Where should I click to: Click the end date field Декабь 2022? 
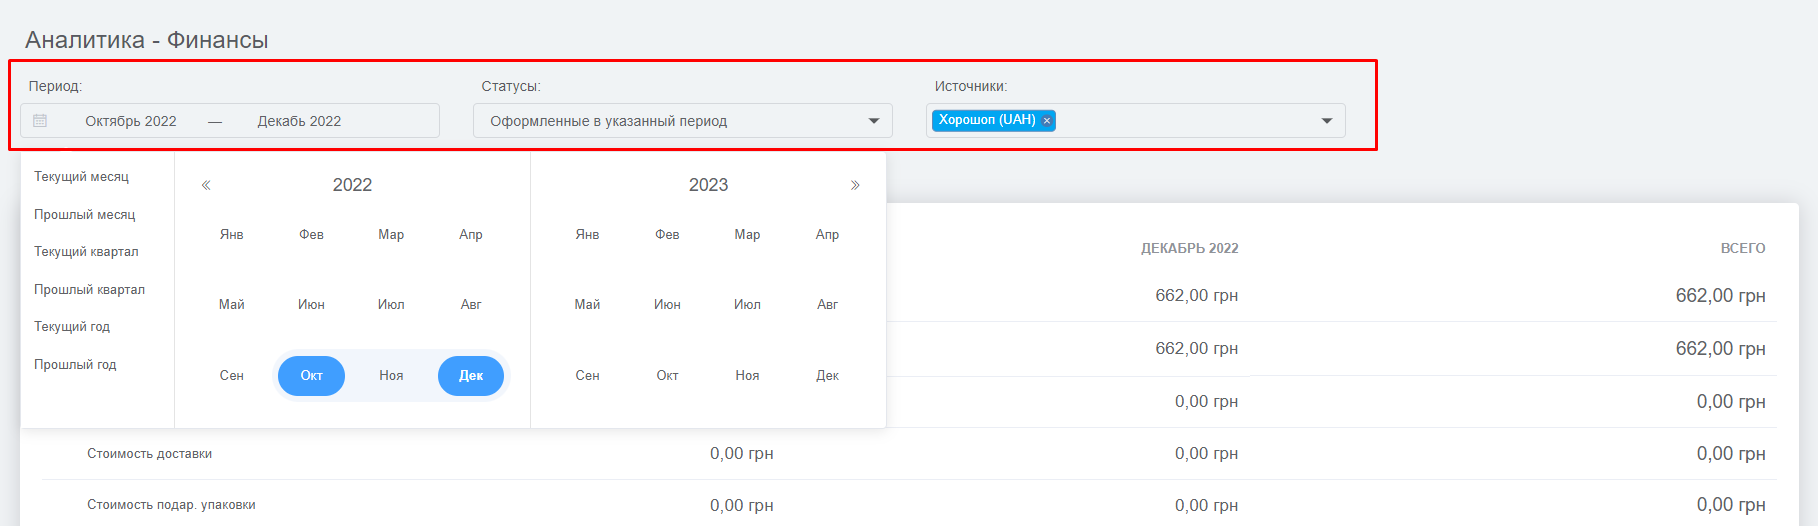(299, 121)
